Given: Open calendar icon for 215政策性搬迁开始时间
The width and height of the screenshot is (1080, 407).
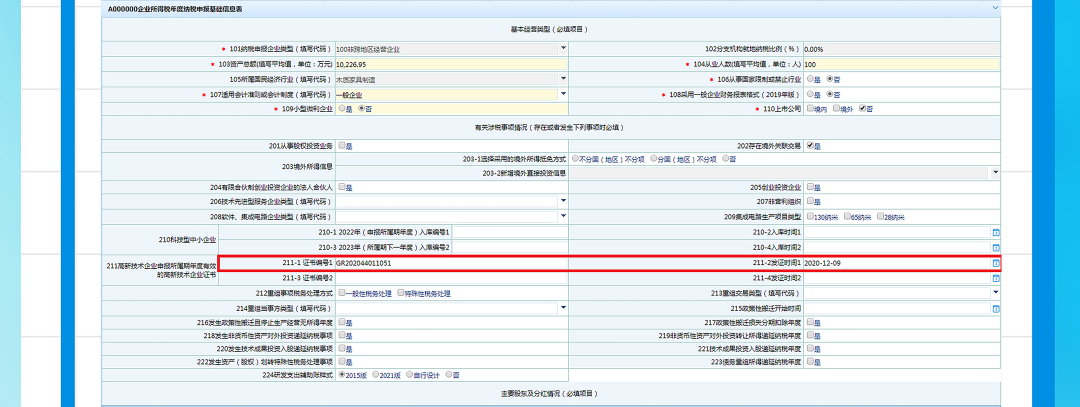Looking at the screenshot, I should point(996,309).
